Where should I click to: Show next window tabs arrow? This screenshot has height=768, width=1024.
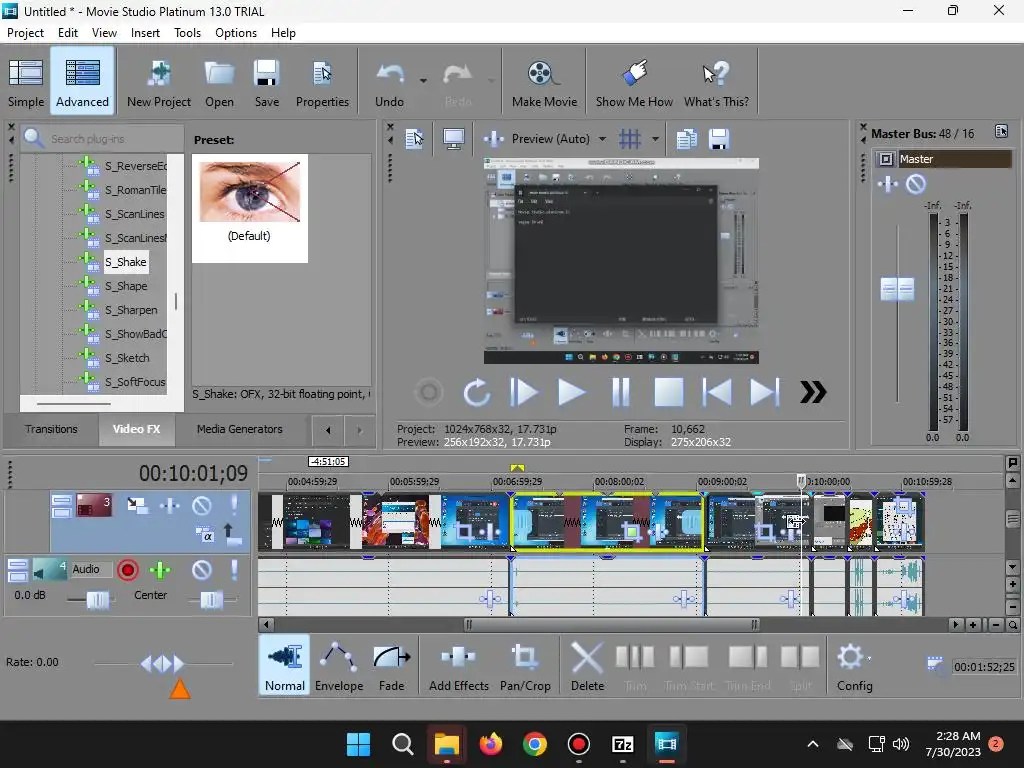[359, 430]
